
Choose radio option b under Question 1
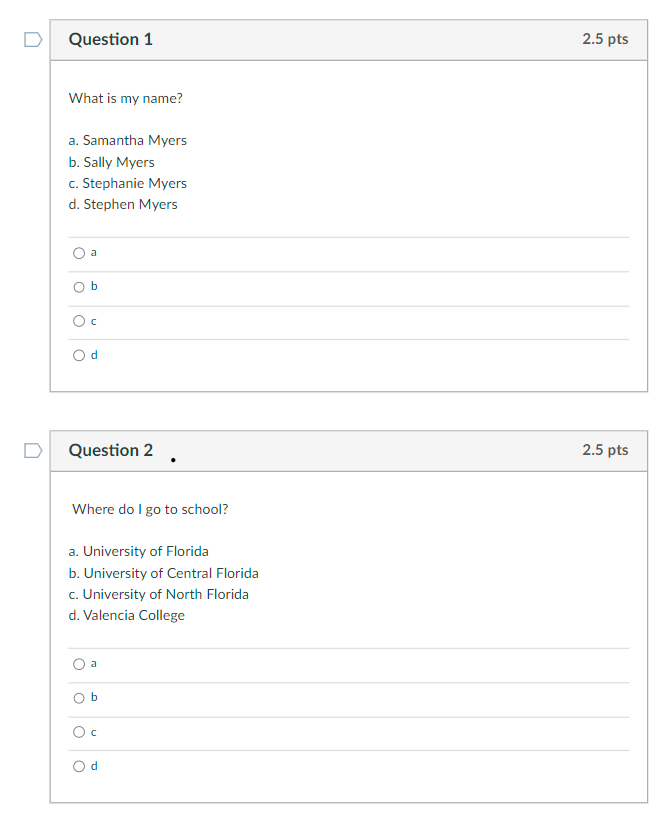[x=79, y=287]
